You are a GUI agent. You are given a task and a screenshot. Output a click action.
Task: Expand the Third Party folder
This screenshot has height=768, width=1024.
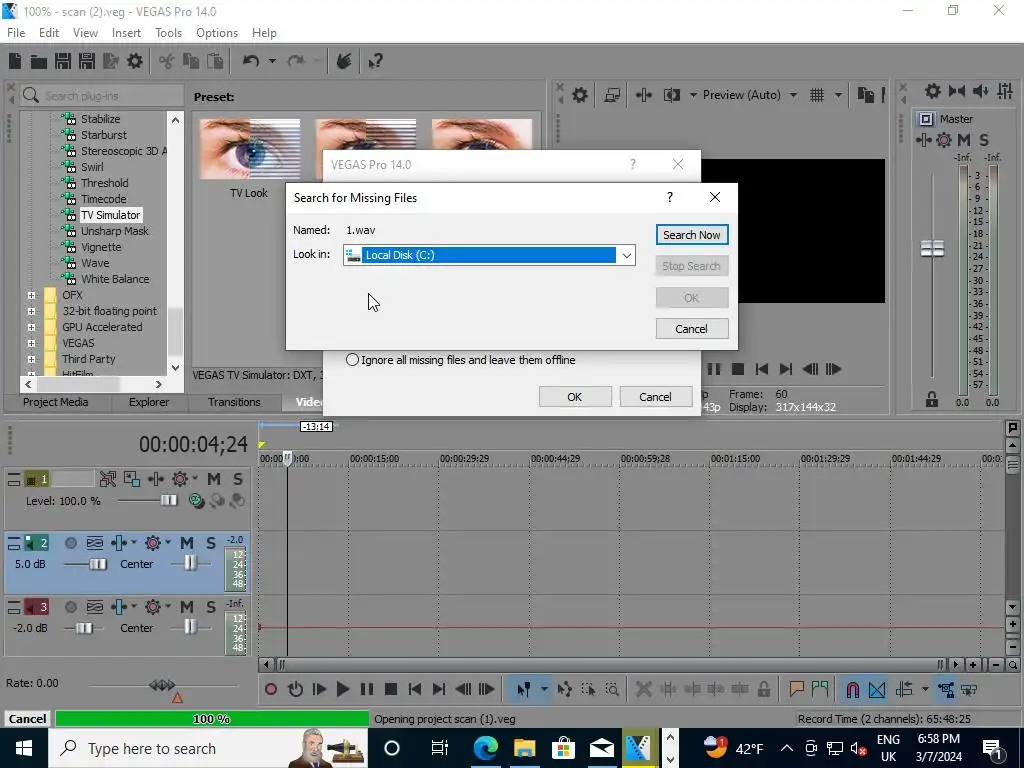click(x=31, y=359)
